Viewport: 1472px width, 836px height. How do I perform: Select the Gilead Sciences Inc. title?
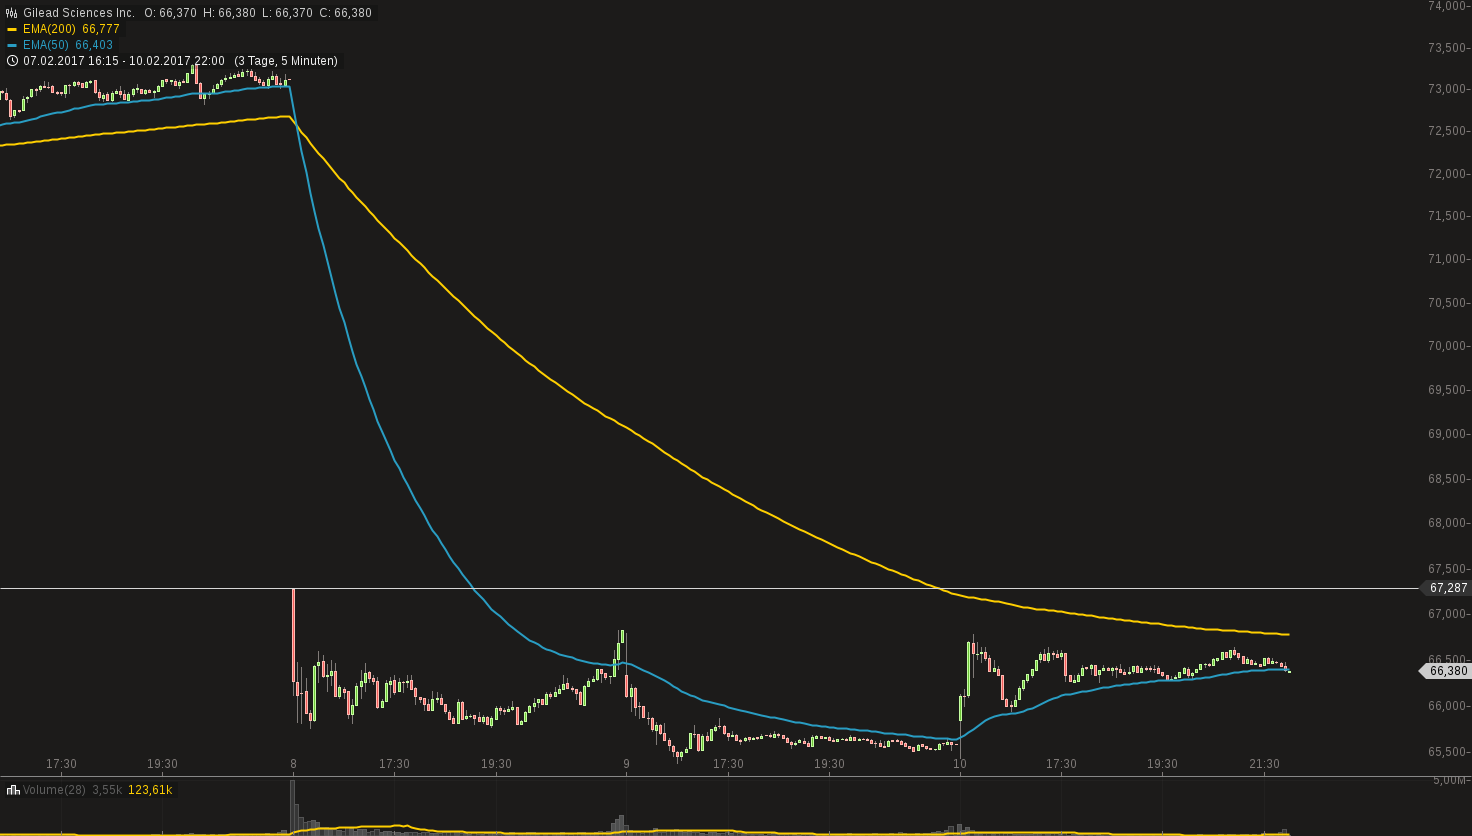pyautogui.click(x=79, y=13)
